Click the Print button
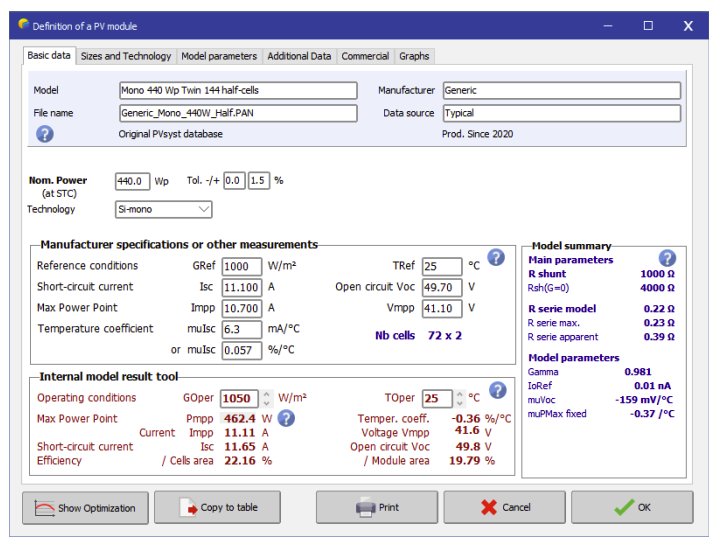Image resolution: width=715 pixels, height=545 pixels. (377, 507)
